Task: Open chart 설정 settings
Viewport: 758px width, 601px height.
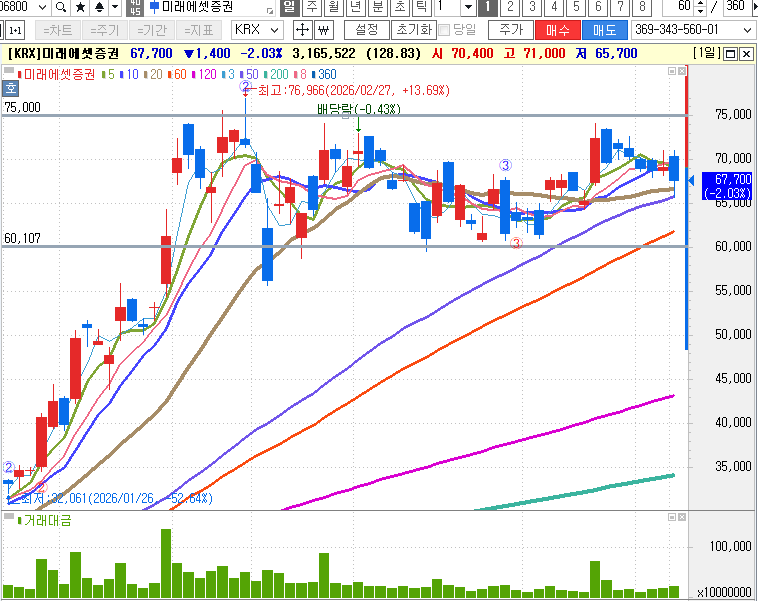Action: pyautogui.click(x=367, y=30)
